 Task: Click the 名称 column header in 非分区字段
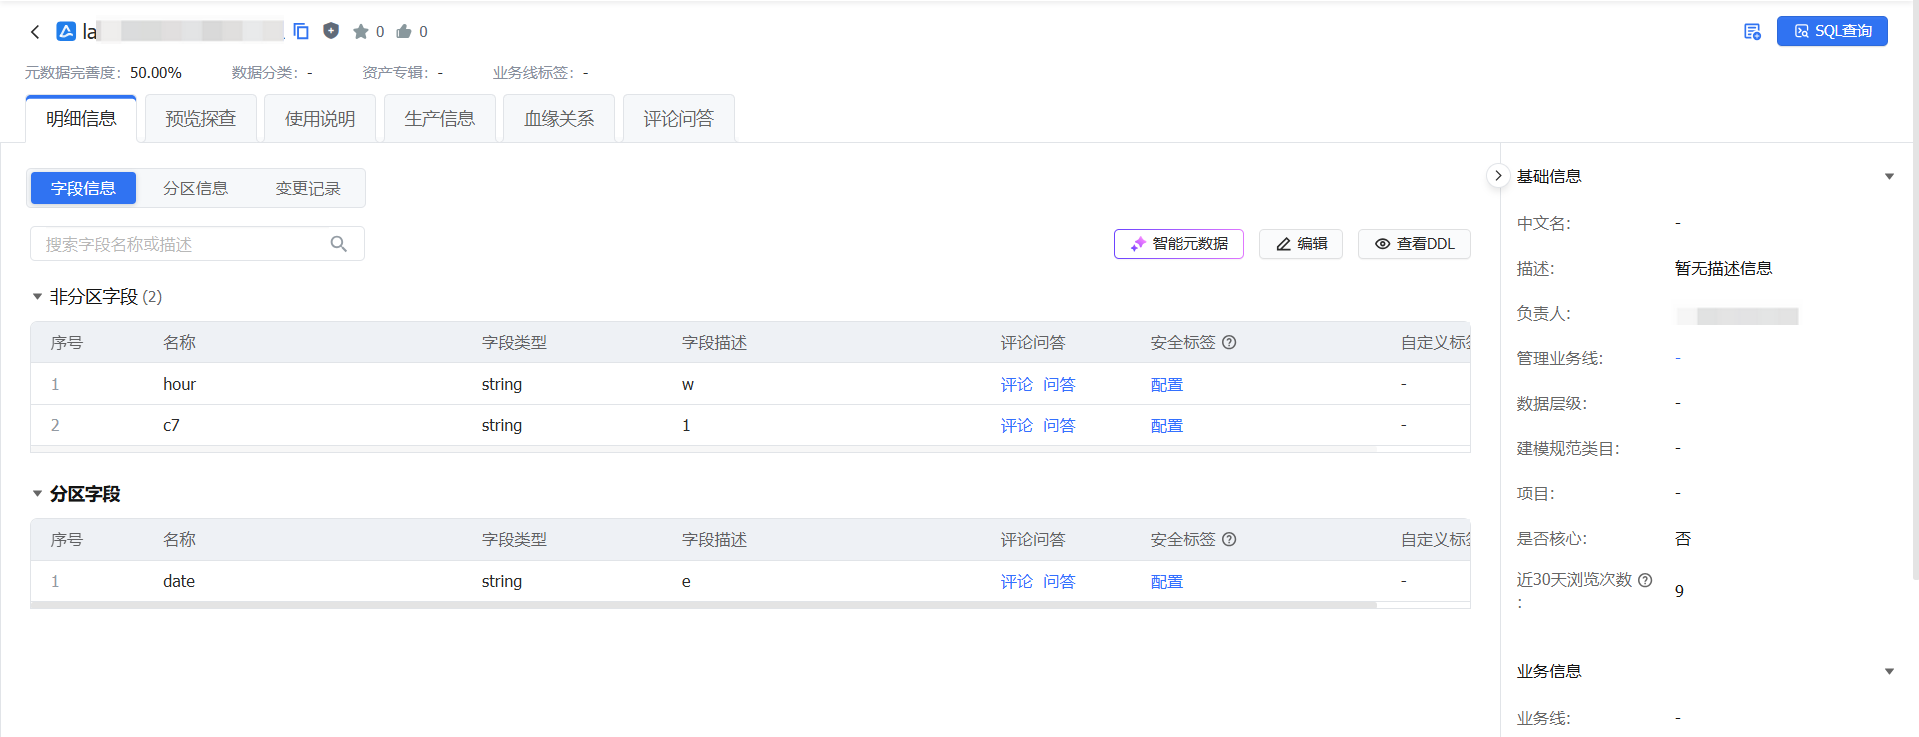click(x=179, y=342)
